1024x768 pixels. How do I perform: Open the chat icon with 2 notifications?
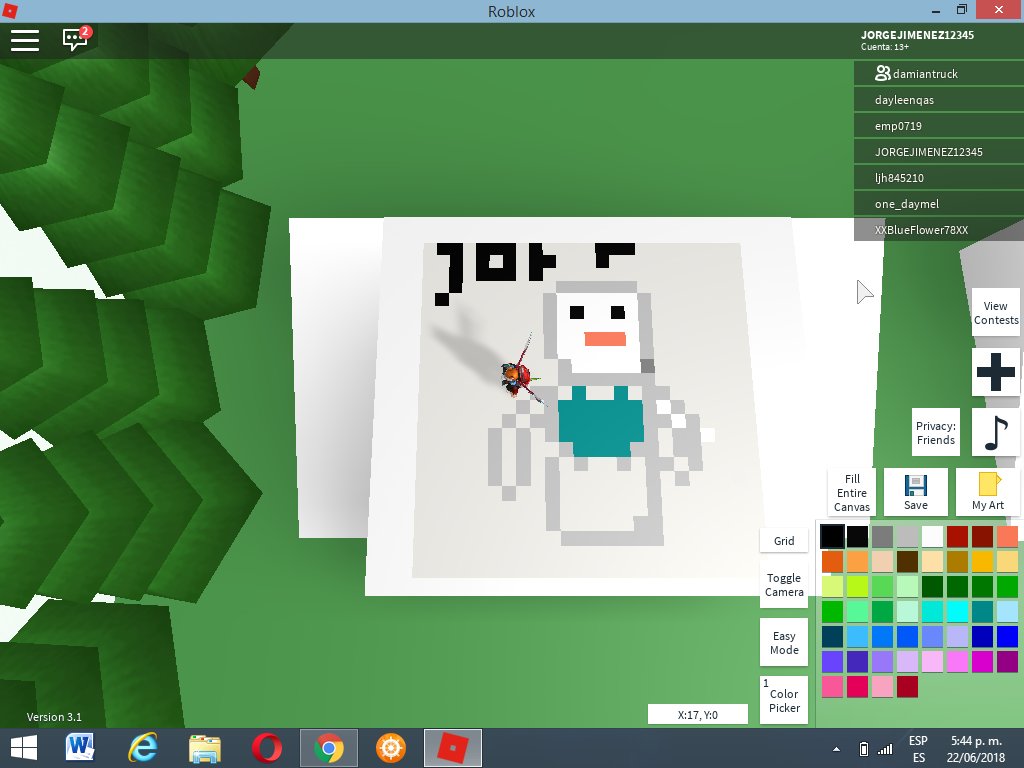click(x=76, y=39)
